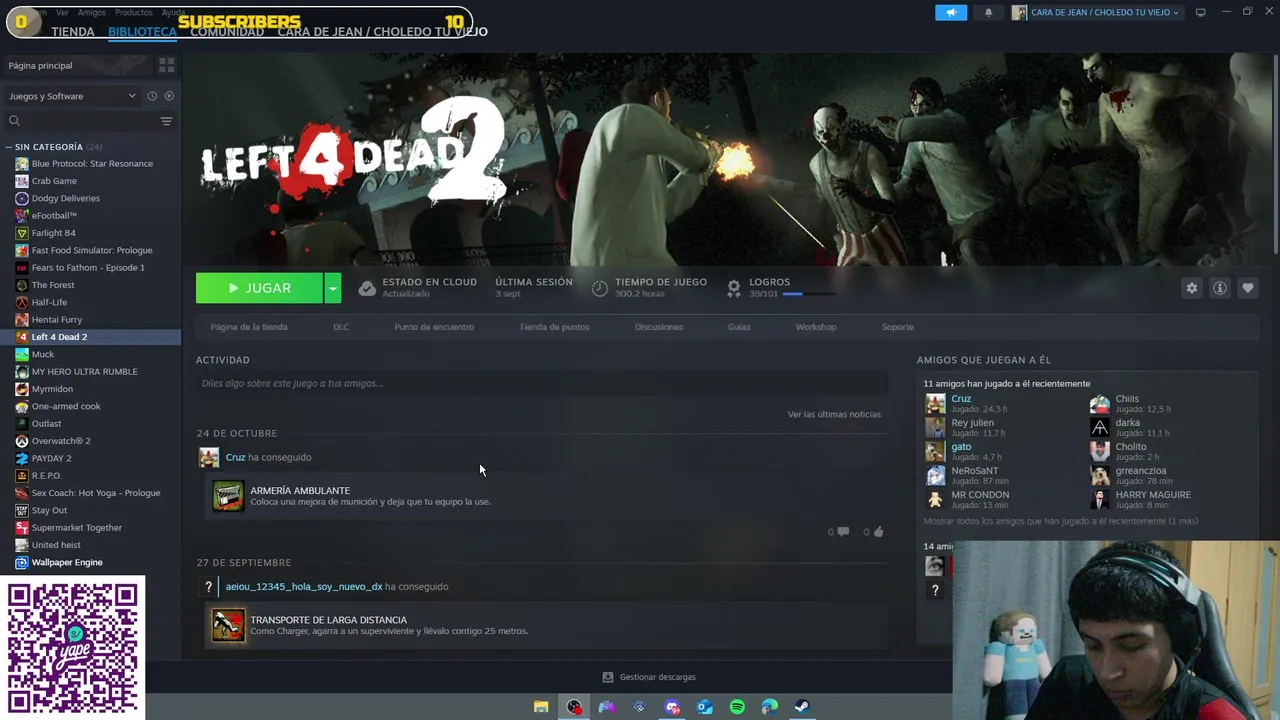Open Cruz profile link in activity

click(x=235, y=457)
